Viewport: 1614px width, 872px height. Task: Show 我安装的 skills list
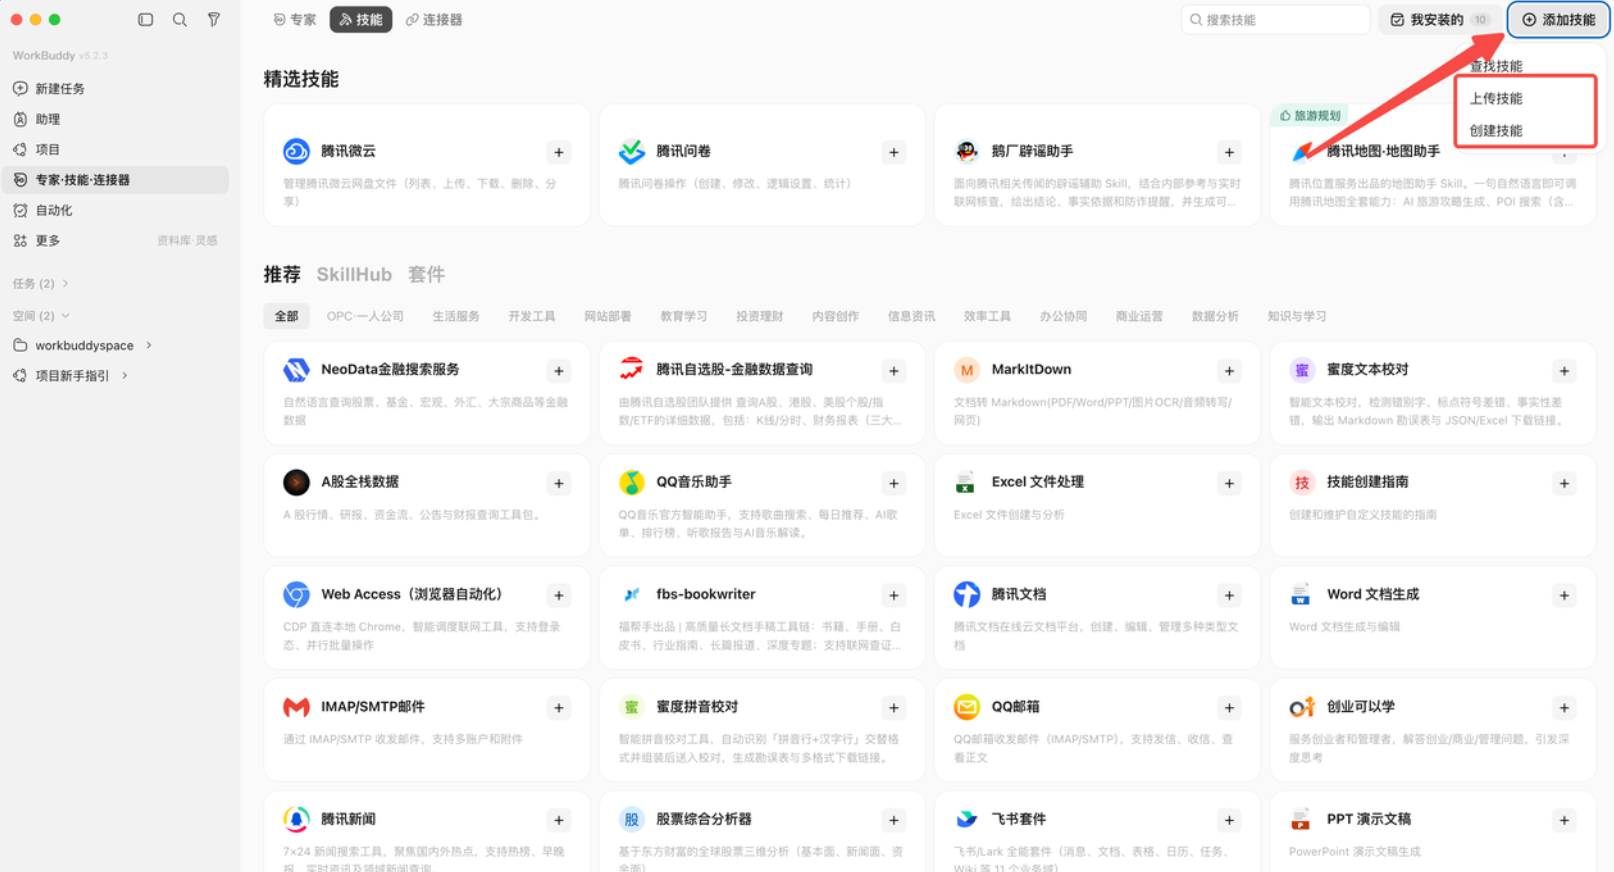pos(1439,20)
